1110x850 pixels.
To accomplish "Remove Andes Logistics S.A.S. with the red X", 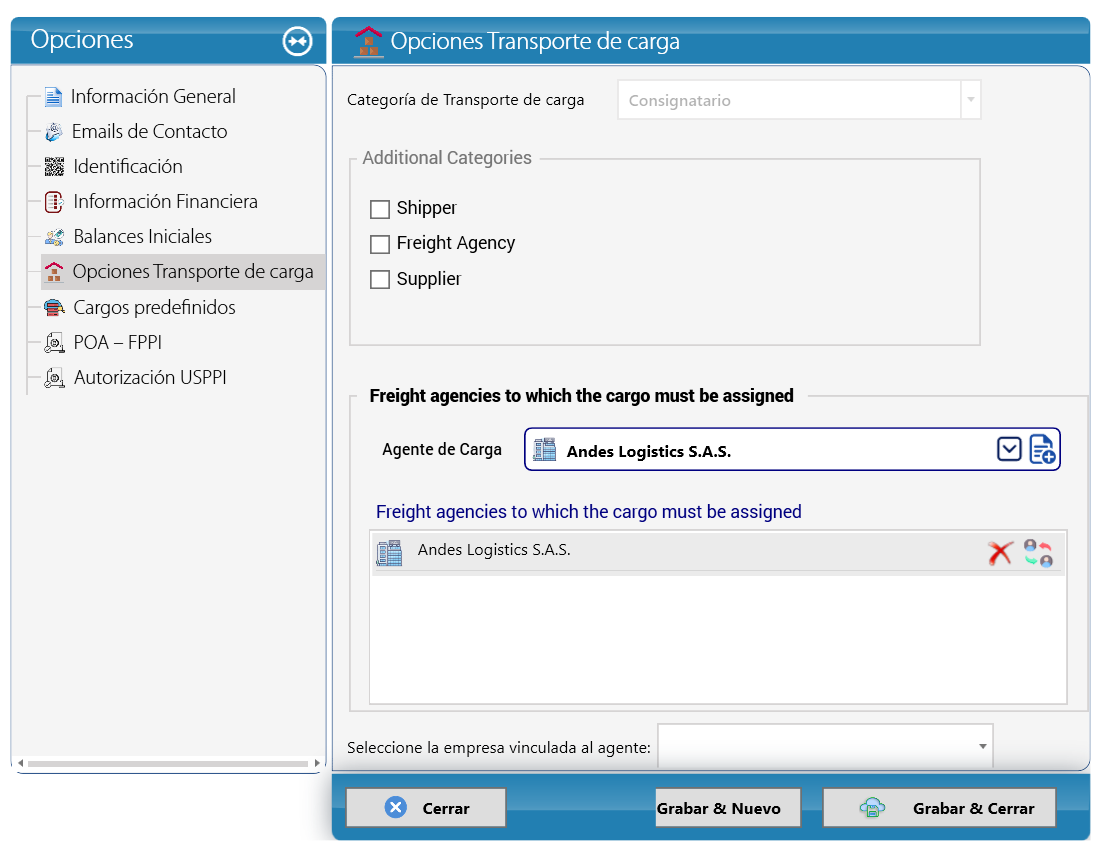I will (1000, 553).
